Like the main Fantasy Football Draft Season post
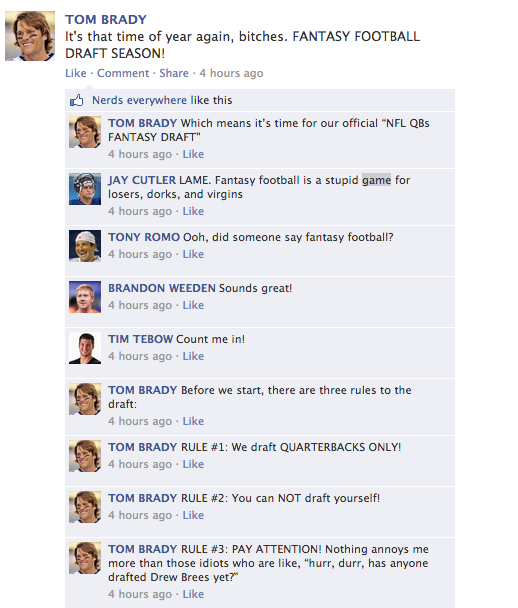This screenshot has height=608, width=518. click(x=76, y=73)
